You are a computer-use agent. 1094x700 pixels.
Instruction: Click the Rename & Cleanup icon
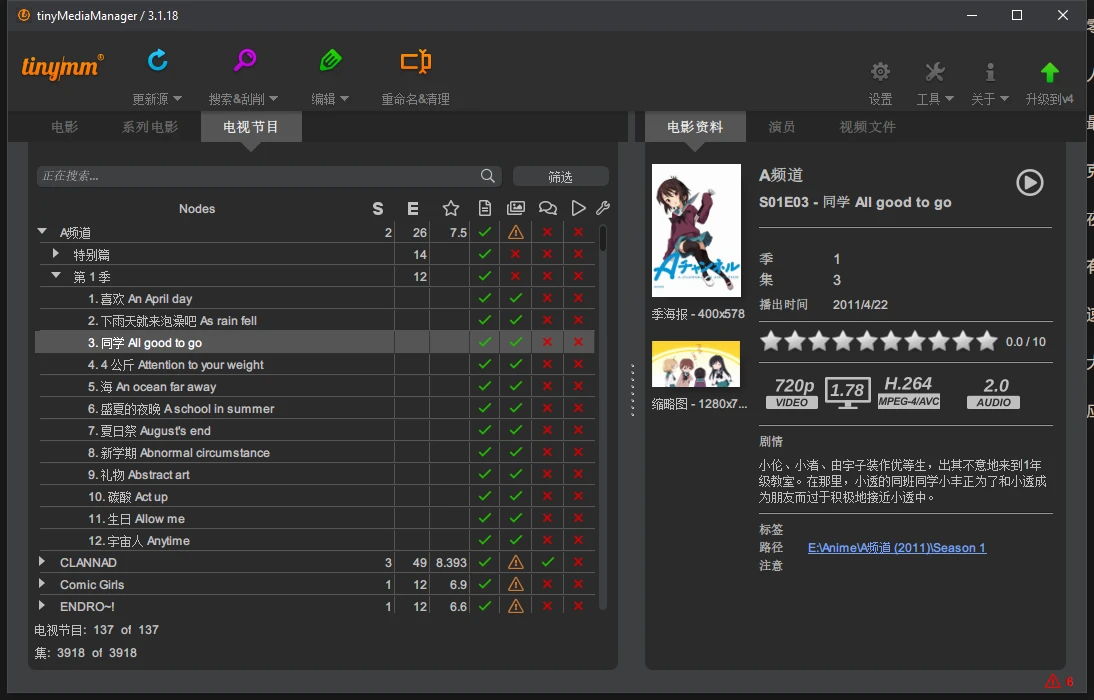click(415, 62)
